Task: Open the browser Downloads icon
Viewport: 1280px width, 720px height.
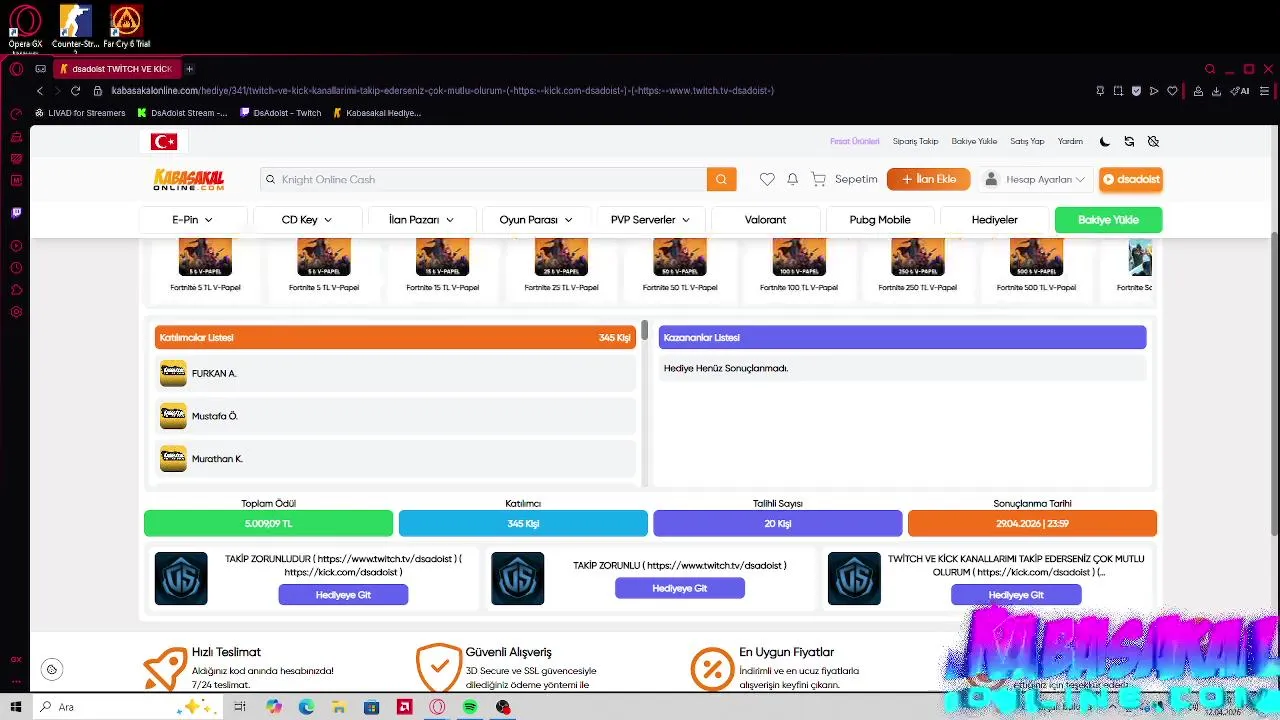Action: pos(1216,91)
